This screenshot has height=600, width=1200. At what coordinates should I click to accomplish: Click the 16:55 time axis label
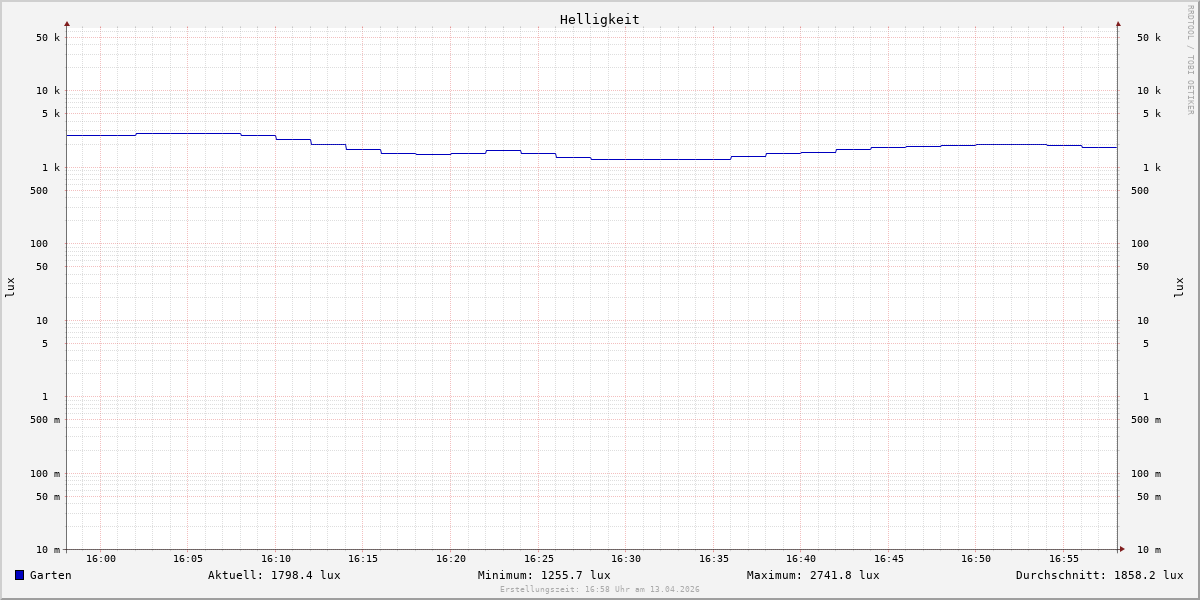pos(1064,559)
